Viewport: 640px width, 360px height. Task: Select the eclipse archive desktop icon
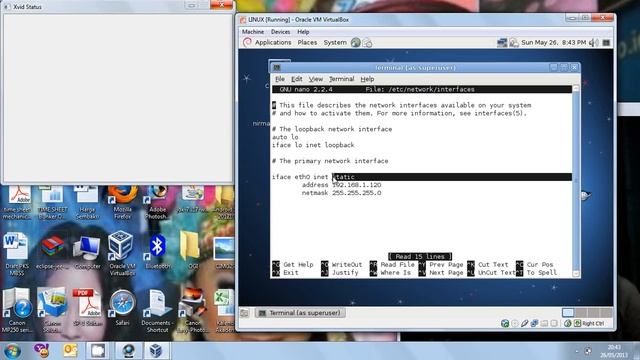(x=52, y=252)
